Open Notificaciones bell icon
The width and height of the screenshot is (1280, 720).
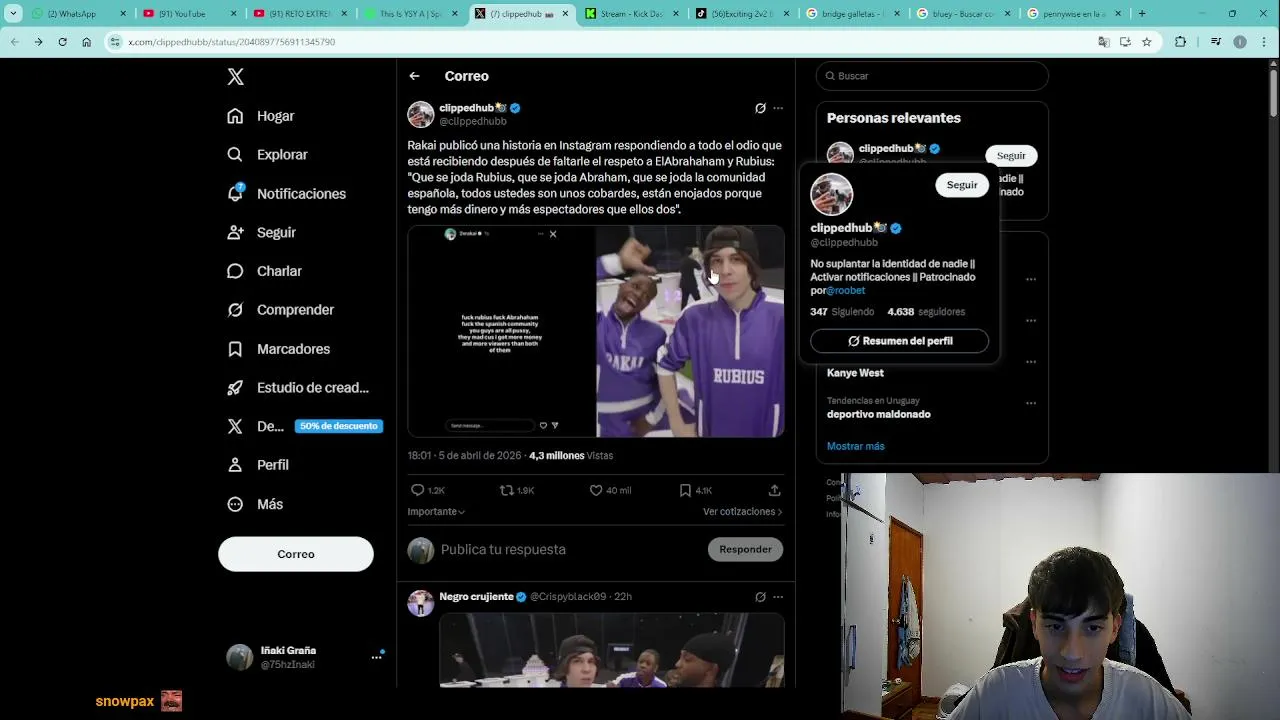pos(235,193)
